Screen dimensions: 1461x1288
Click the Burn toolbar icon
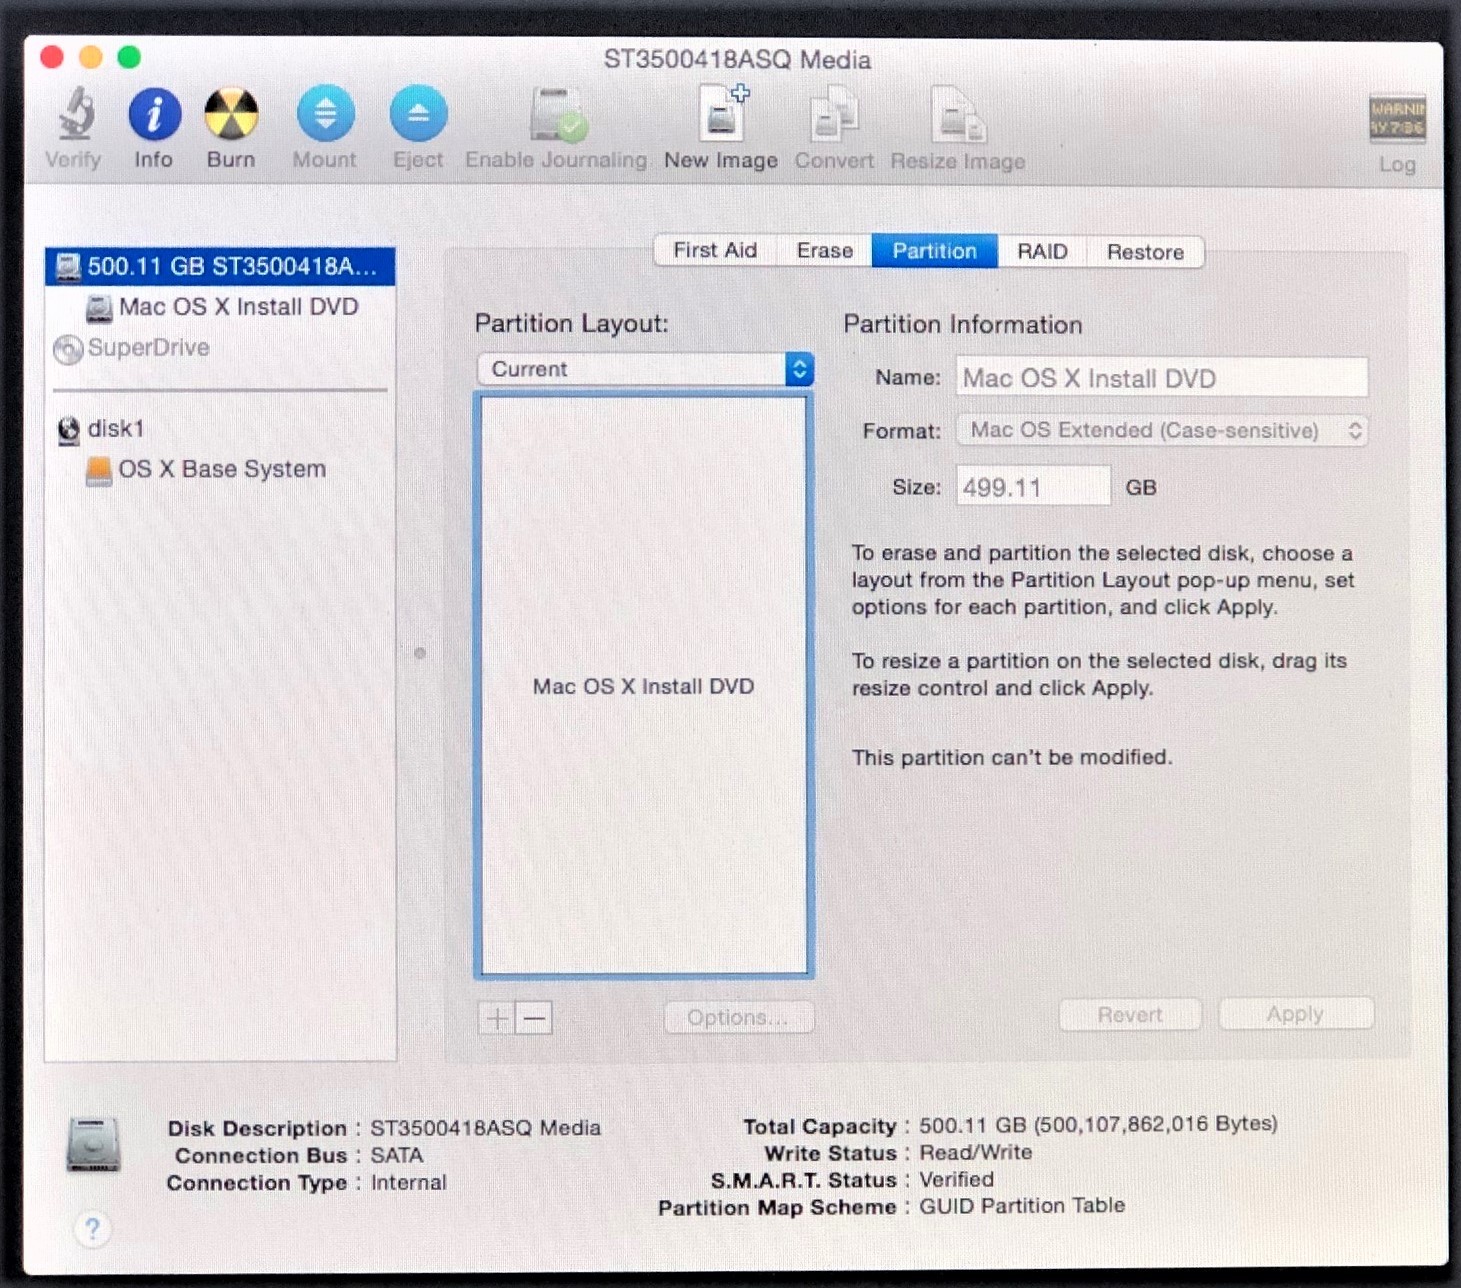coord(231,114)
